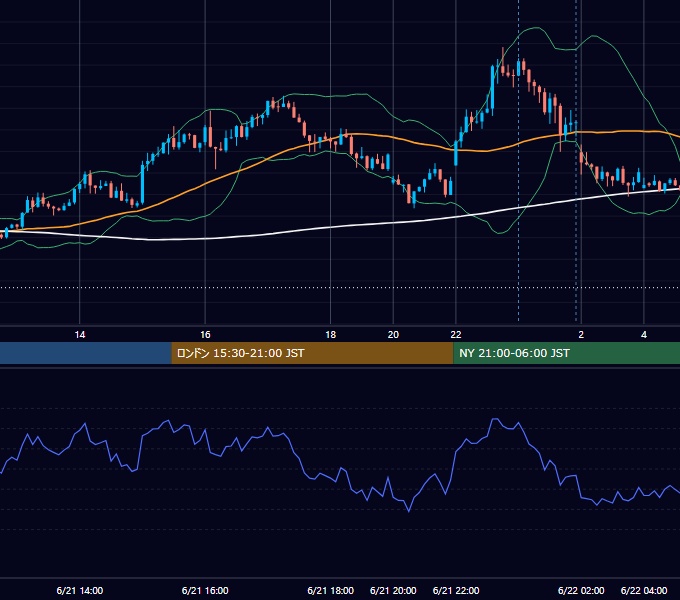Screen dimensions: 680x600
Task: Click the 6/21 22:00 date label
Action: pyautogui.click(x=456, y=590)
